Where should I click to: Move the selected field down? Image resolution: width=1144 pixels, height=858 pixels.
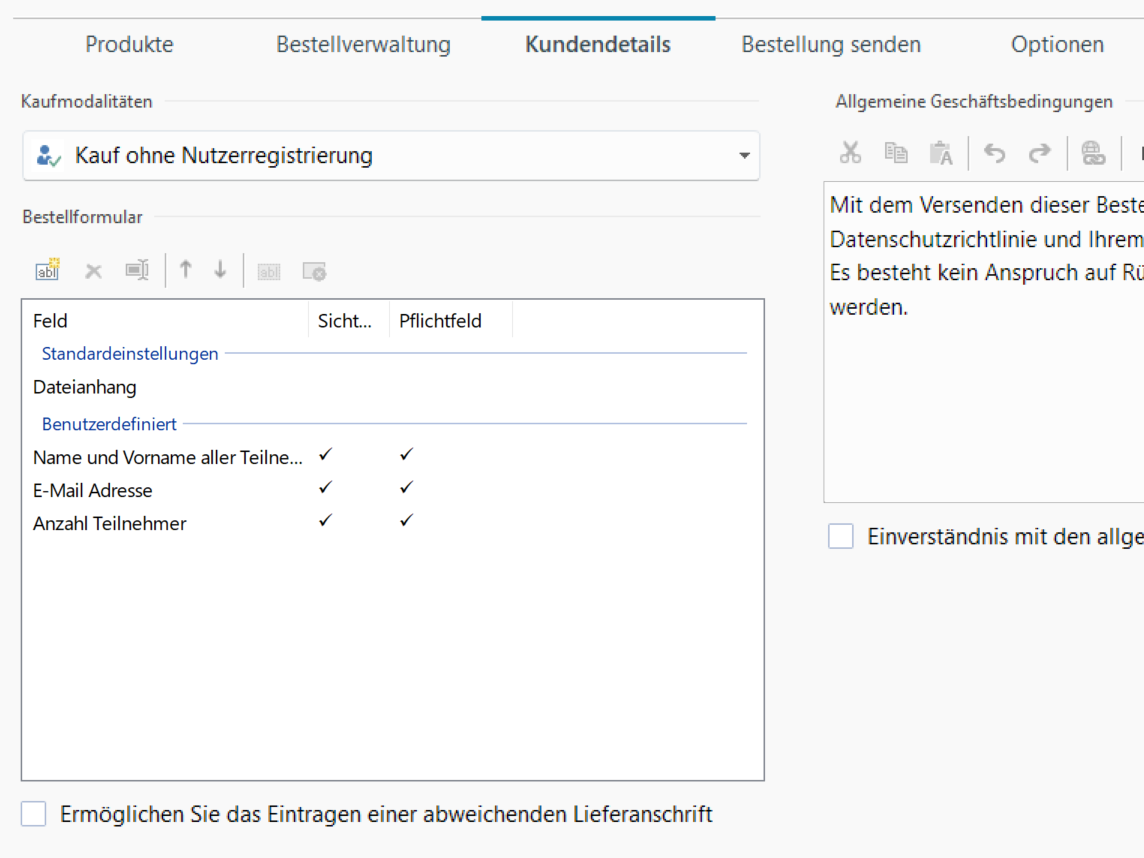coord(220,270)
